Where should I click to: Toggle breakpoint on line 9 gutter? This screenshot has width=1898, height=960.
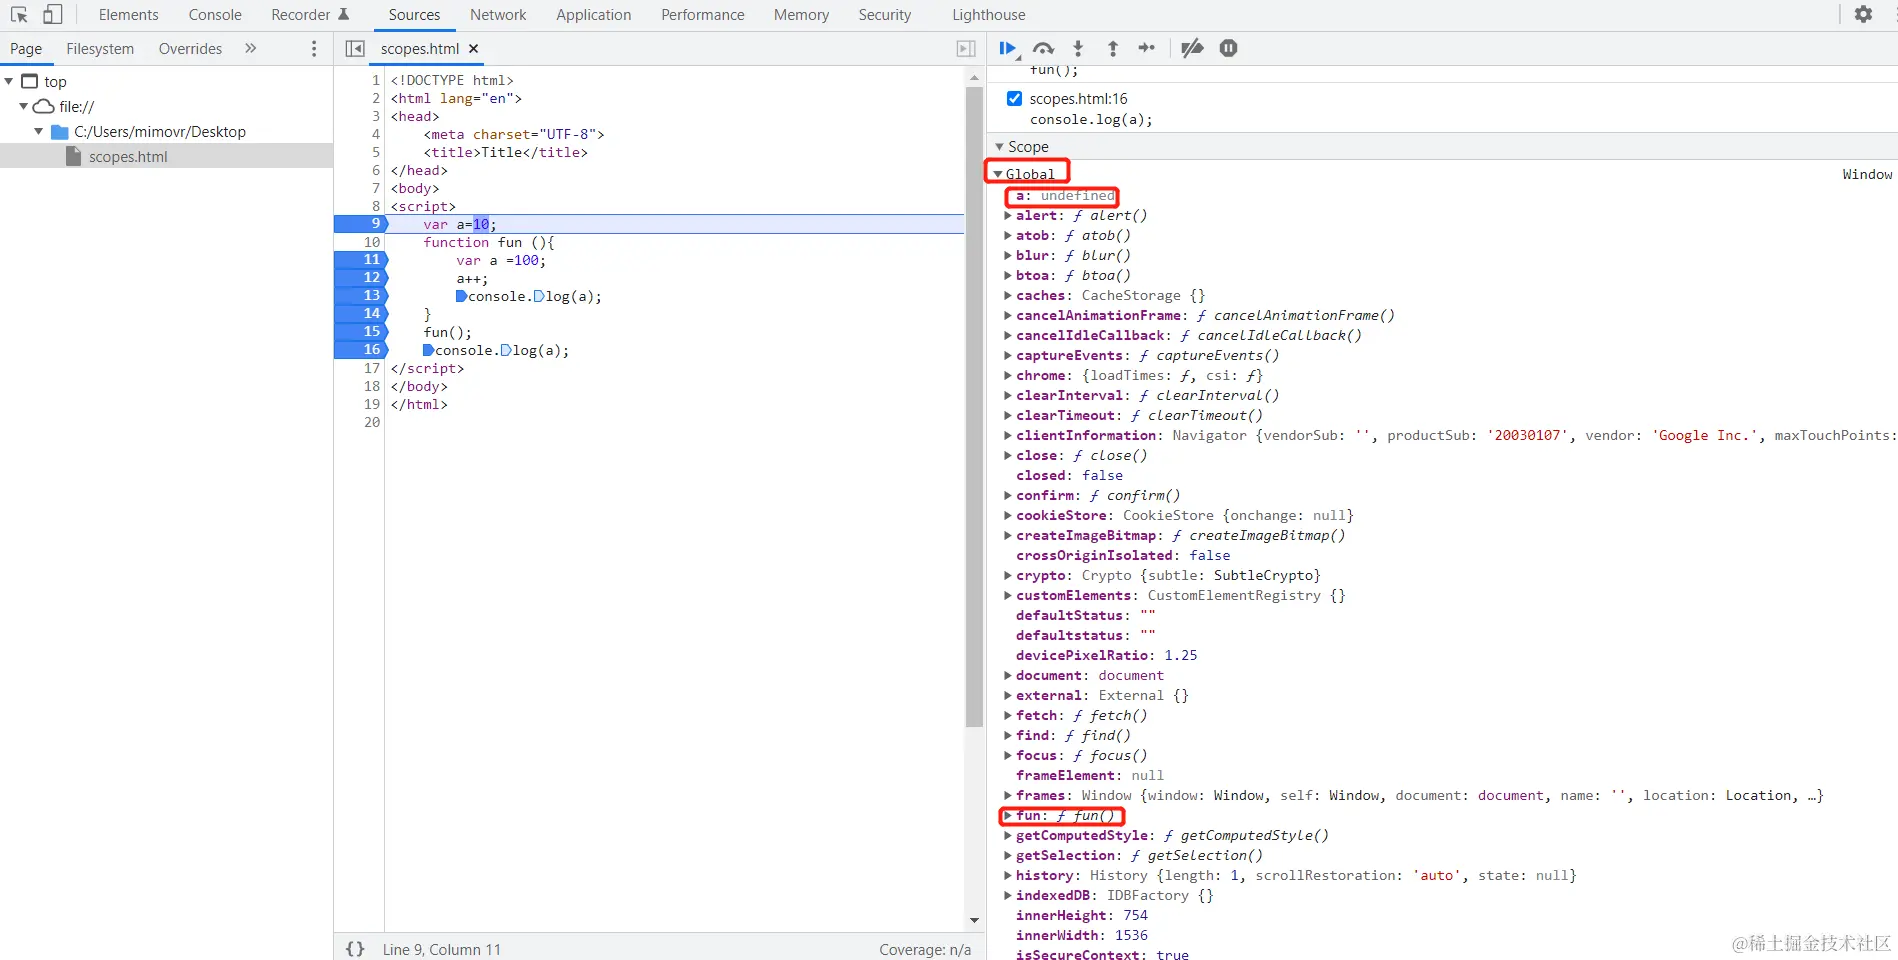361,224
